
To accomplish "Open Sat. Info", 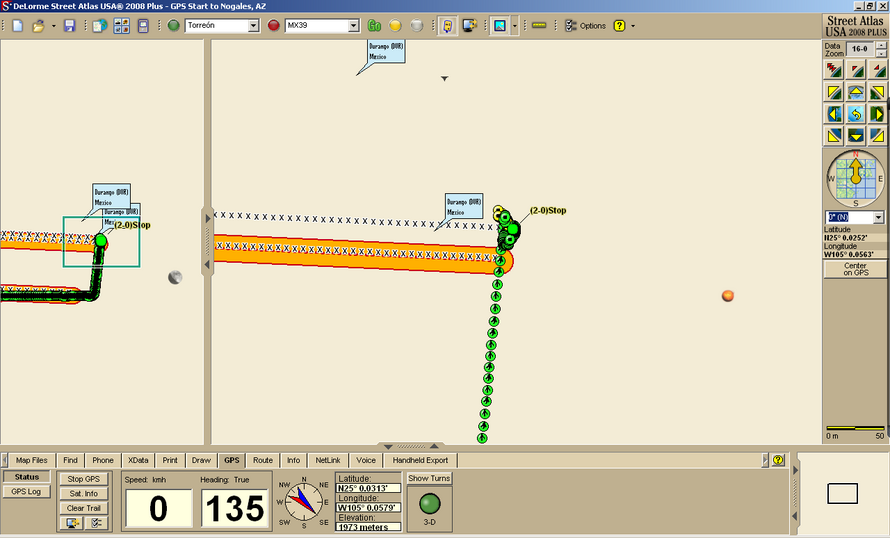I will pyautogui.click(x=84, y=494).
